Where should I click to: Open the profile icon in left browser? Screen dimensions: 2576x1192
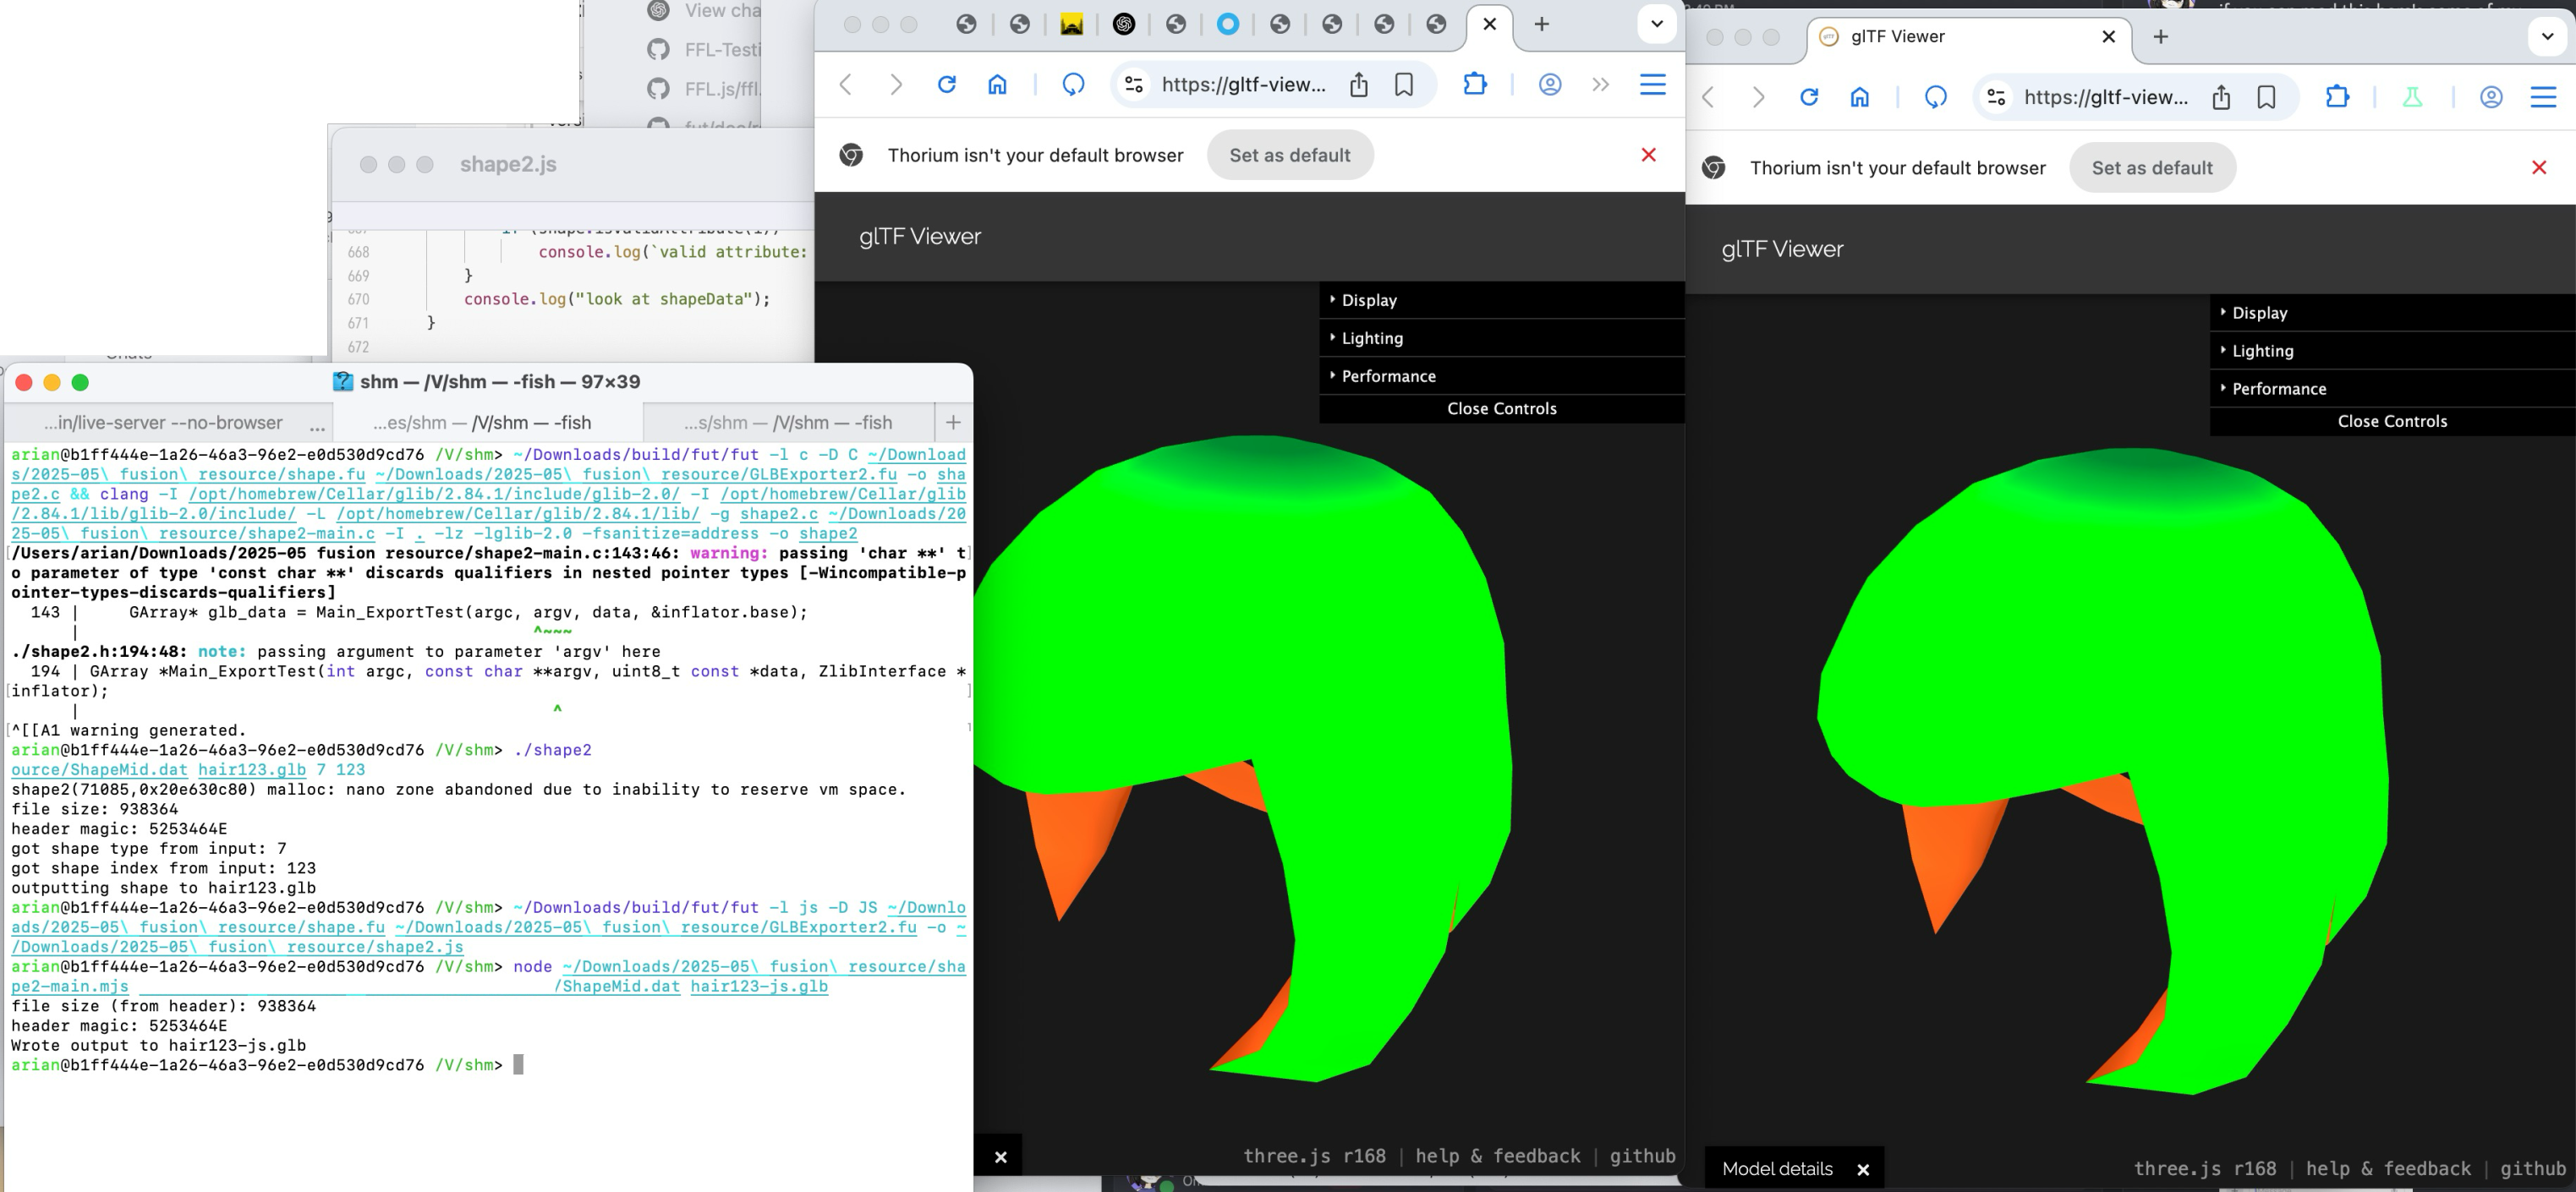coord(1550,85)
